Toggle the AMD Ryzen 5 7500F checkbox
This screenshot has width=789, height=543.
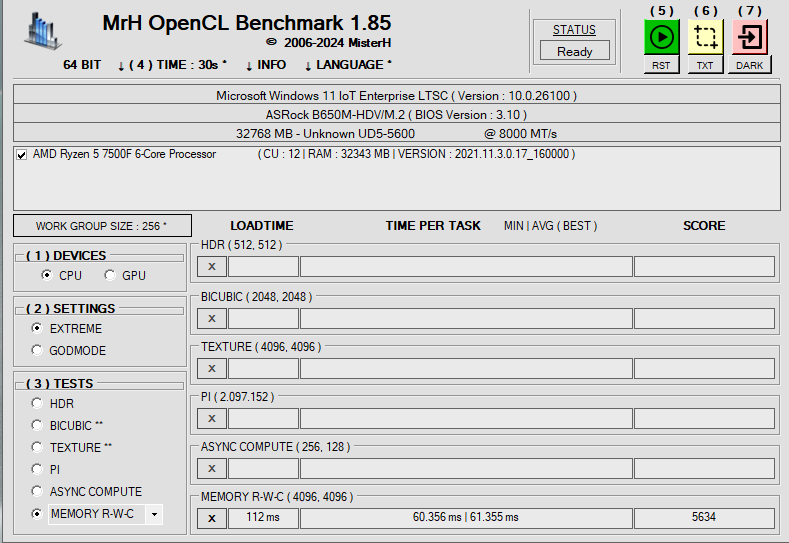[21, 154]
